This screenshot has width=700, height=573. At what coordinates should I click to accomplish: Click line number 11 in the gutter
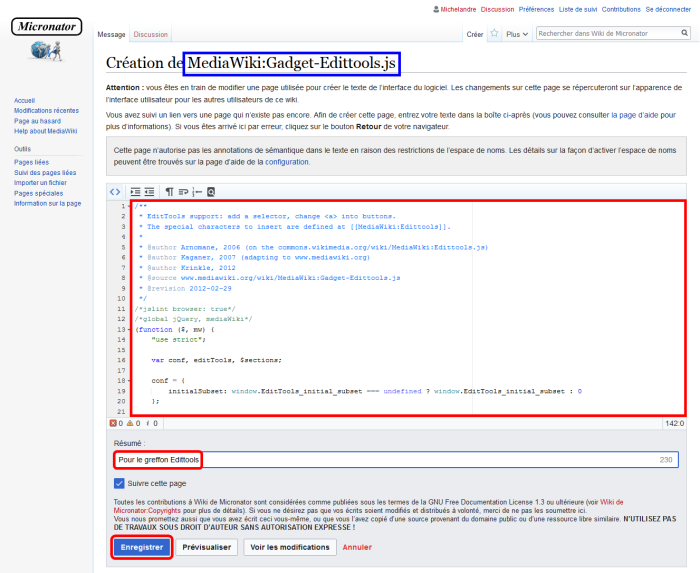pyautogui.click(x=121, y=309)
